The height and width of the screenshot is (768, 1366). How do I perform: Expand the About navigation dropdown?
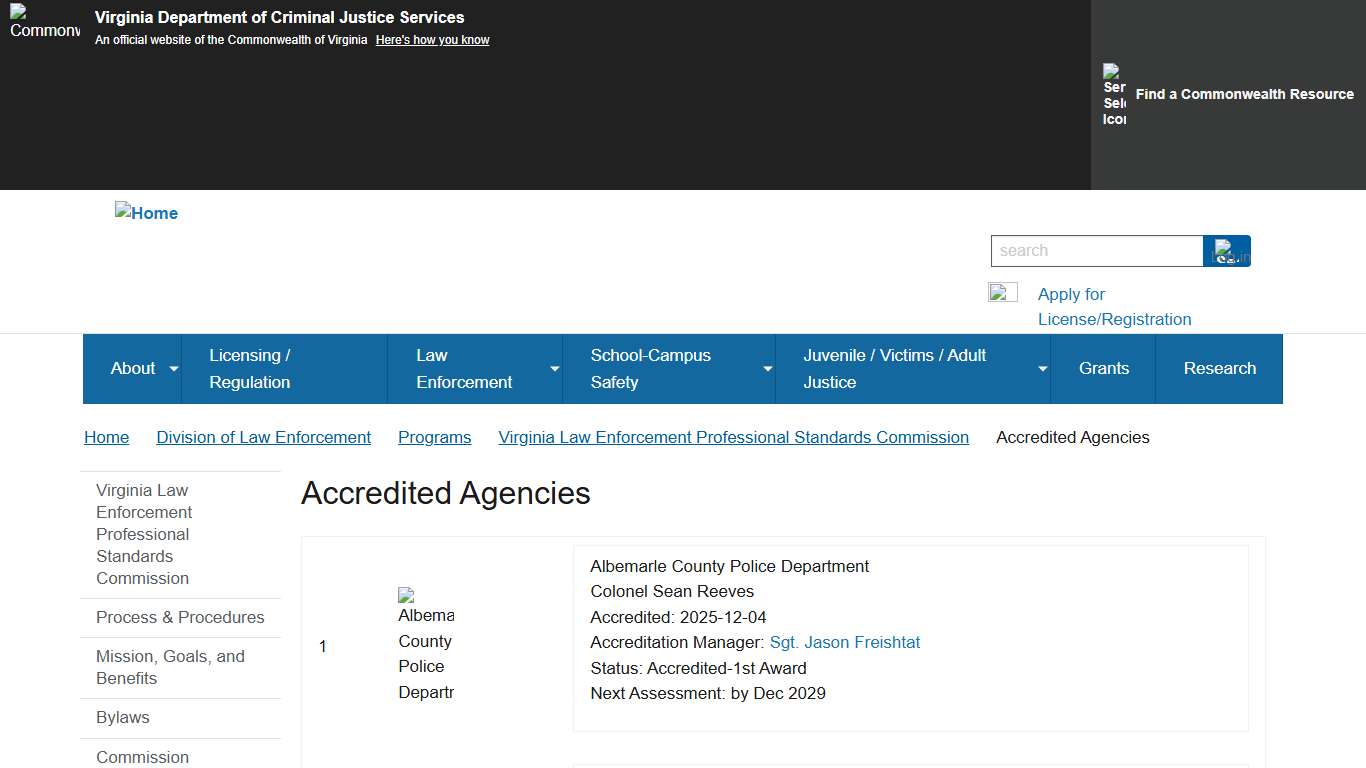pos(140,368)
